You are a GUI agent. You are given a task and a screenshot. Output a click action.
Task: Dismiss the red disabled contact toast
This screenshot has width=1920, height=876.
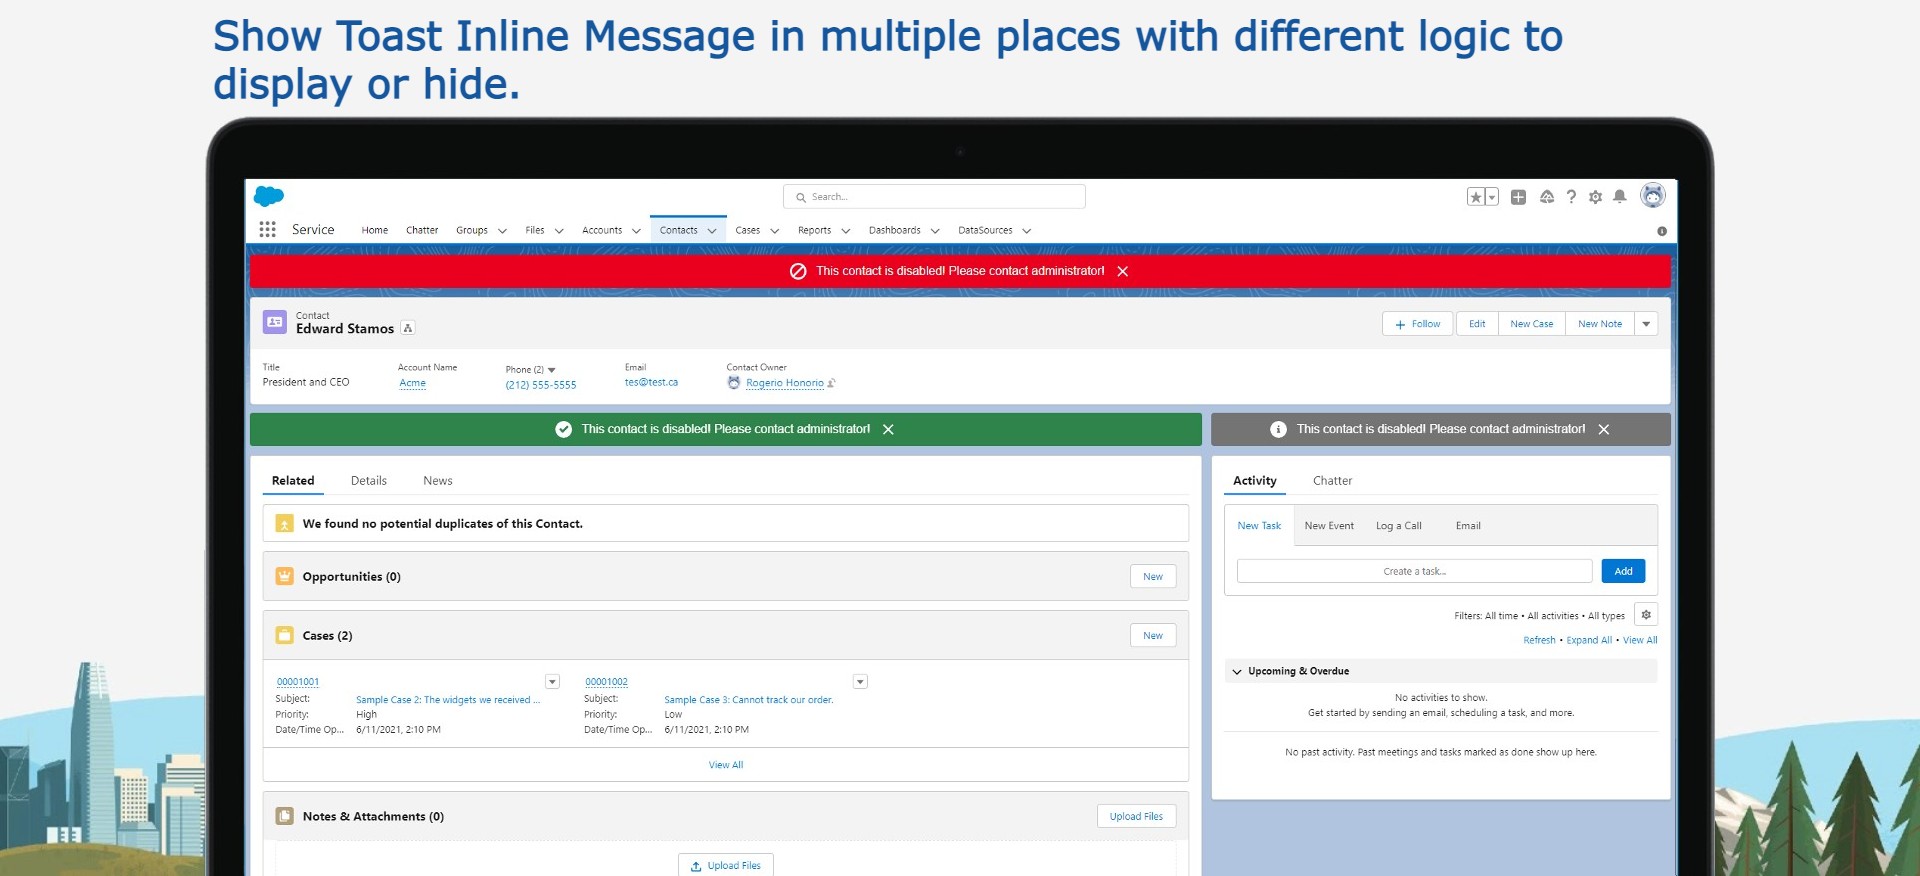click(x=1123, y=271)
